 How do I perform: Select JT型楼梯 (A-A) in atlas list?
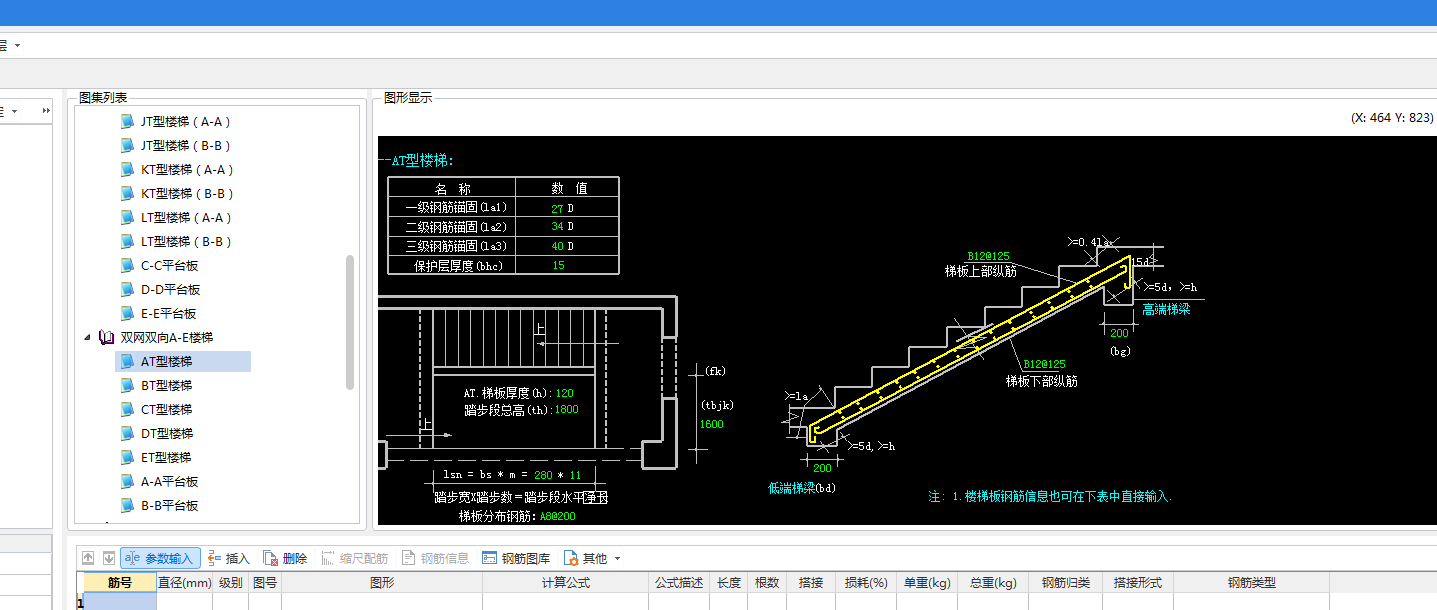[186, 122]
